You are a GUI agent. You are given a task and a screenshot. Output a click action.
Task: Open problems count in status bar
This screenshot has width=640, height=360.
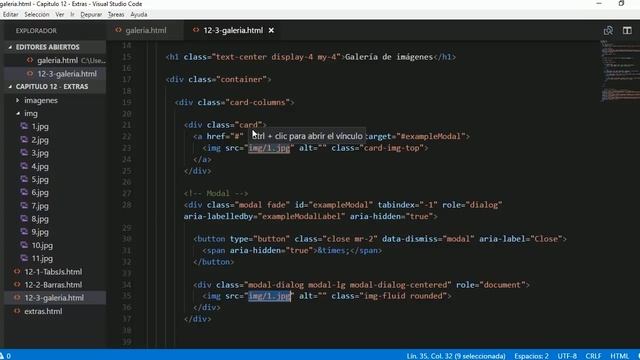point(6,356)
